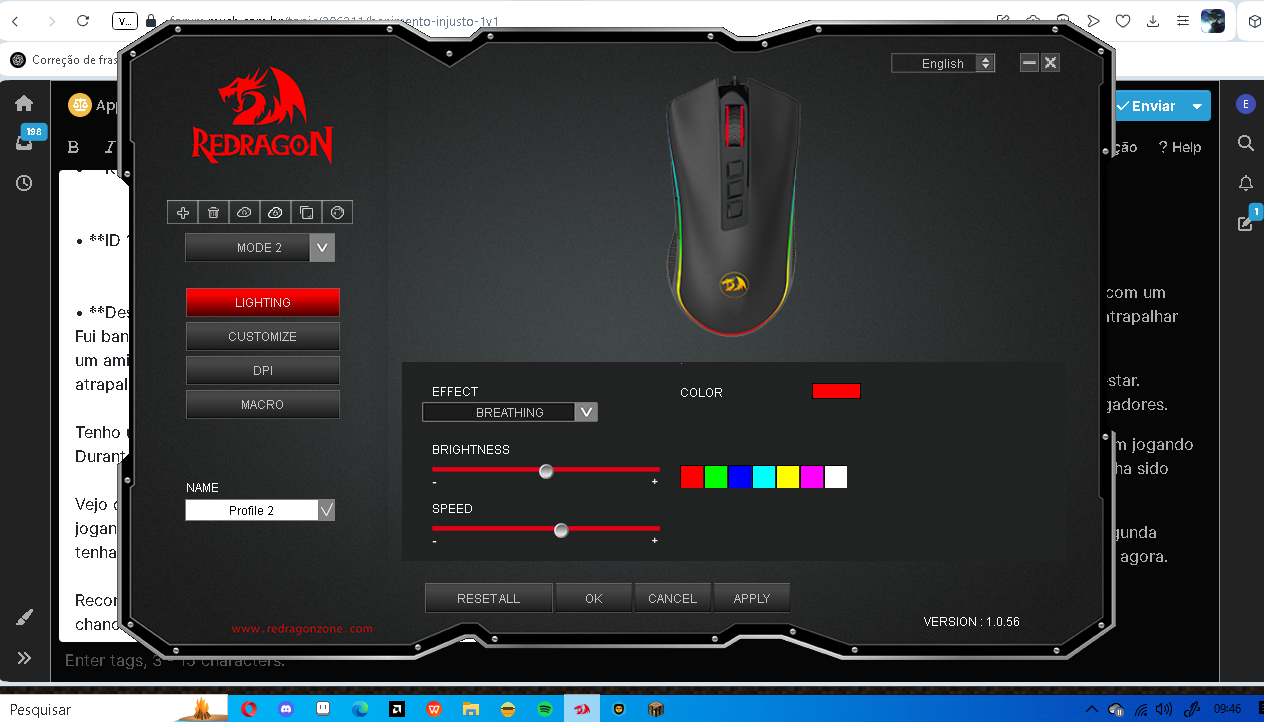Delete profile using trash icon

(x=213, y=212)
